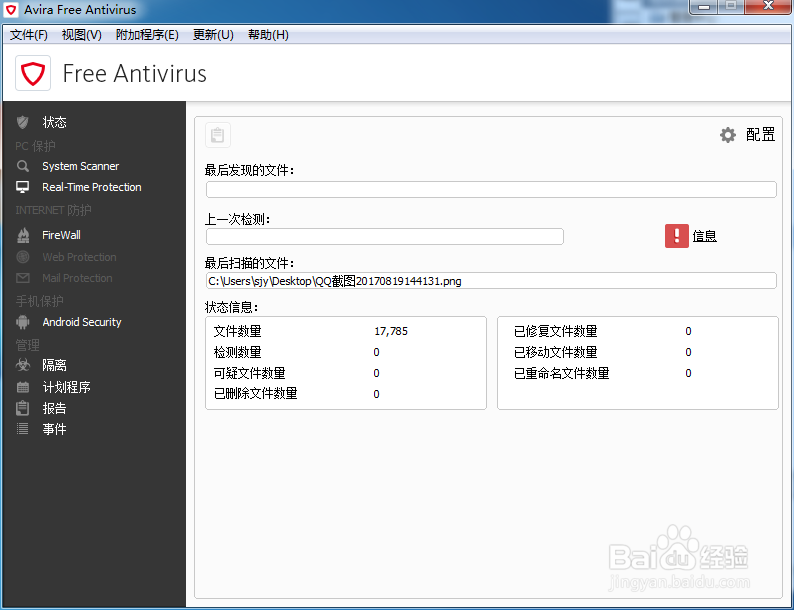Click the Real-Time Protection monitor icon
794x610 pixels.
[x=22, y=187]
